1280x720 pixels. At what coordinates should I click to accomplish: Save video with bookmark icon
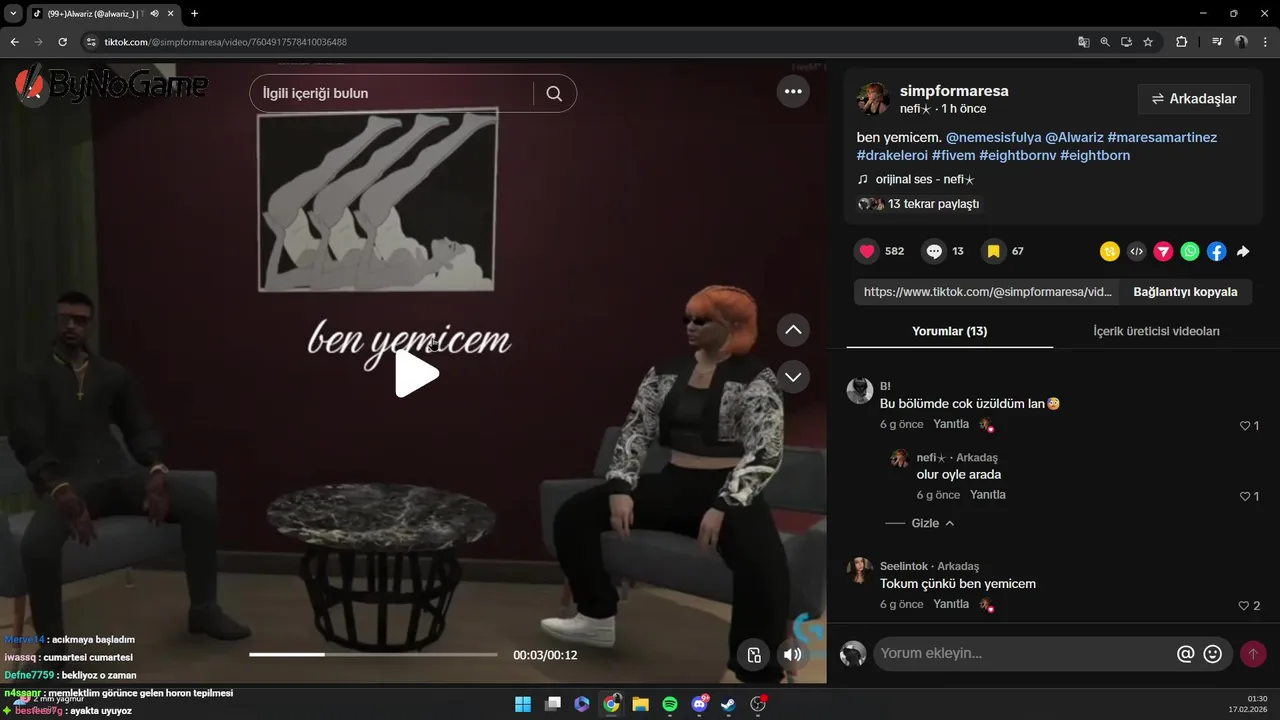point(993,251)
